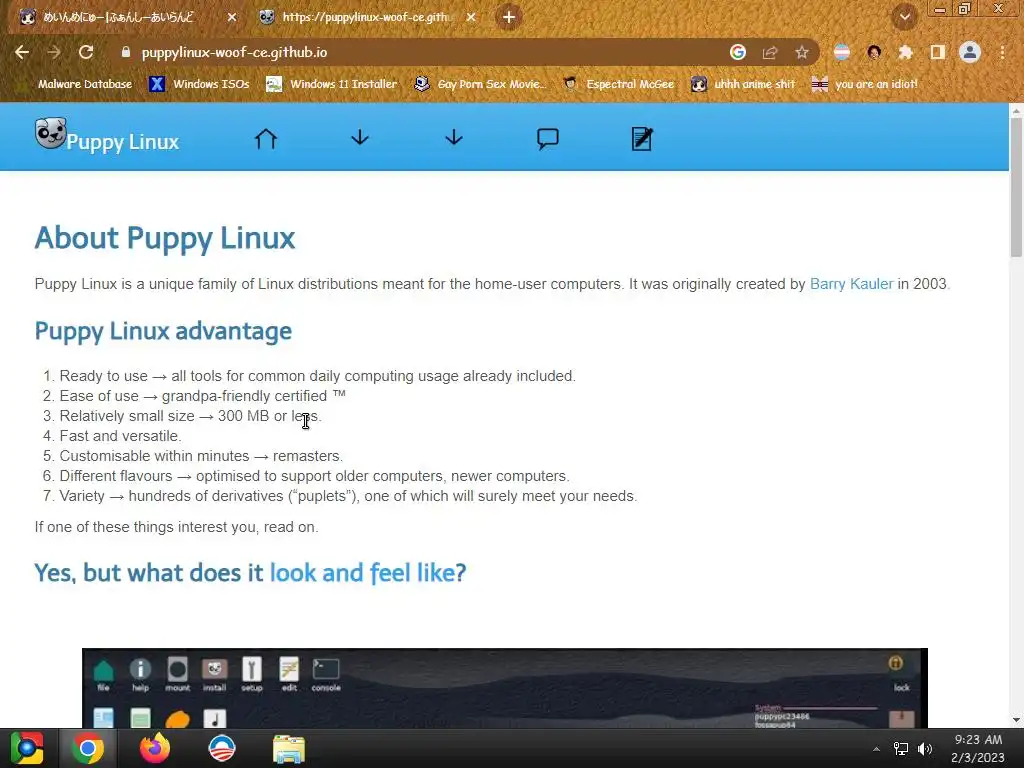Click the Puppy Linux logo

pos(50,133)
